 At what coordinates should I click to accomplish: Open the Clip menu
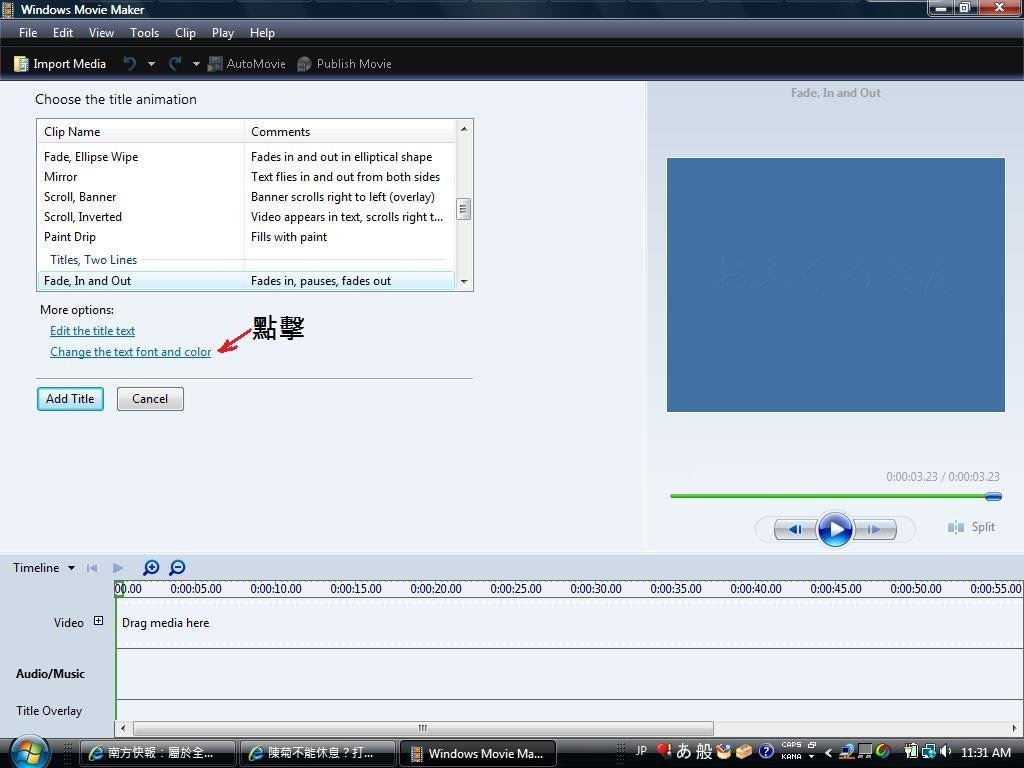[x=185, y=33]
